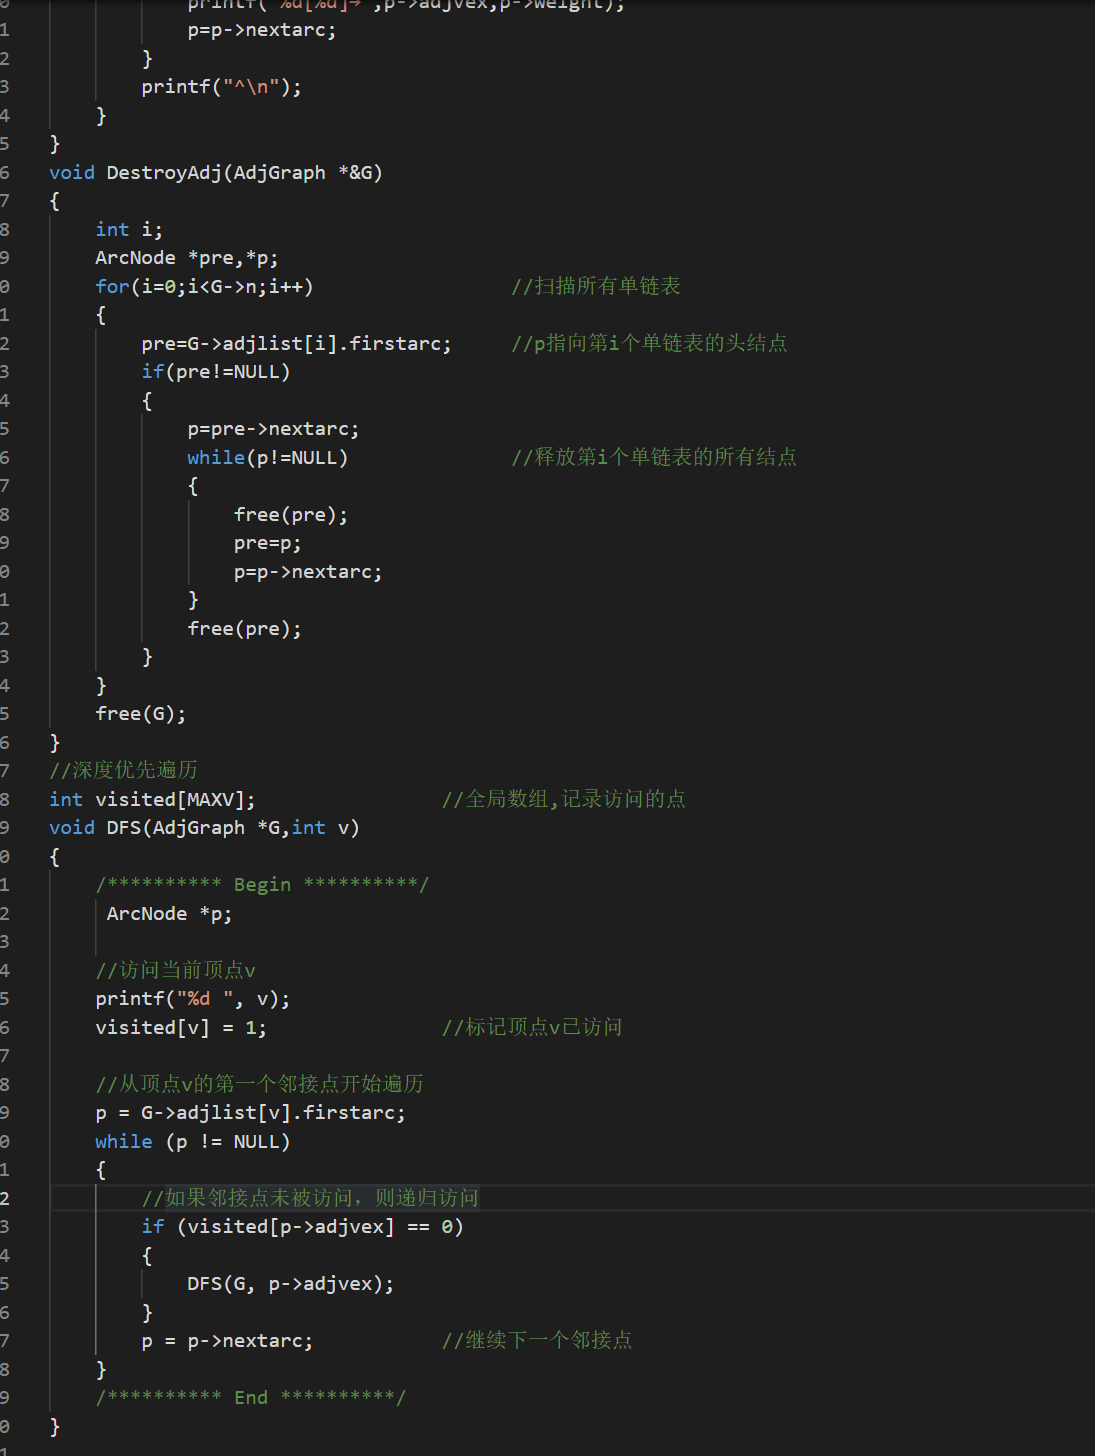Viewport: 1095px width, 1456px height.
Task: Click the pre=G->adjlist[i].firstarc; assignment
Action: point(296,344)
